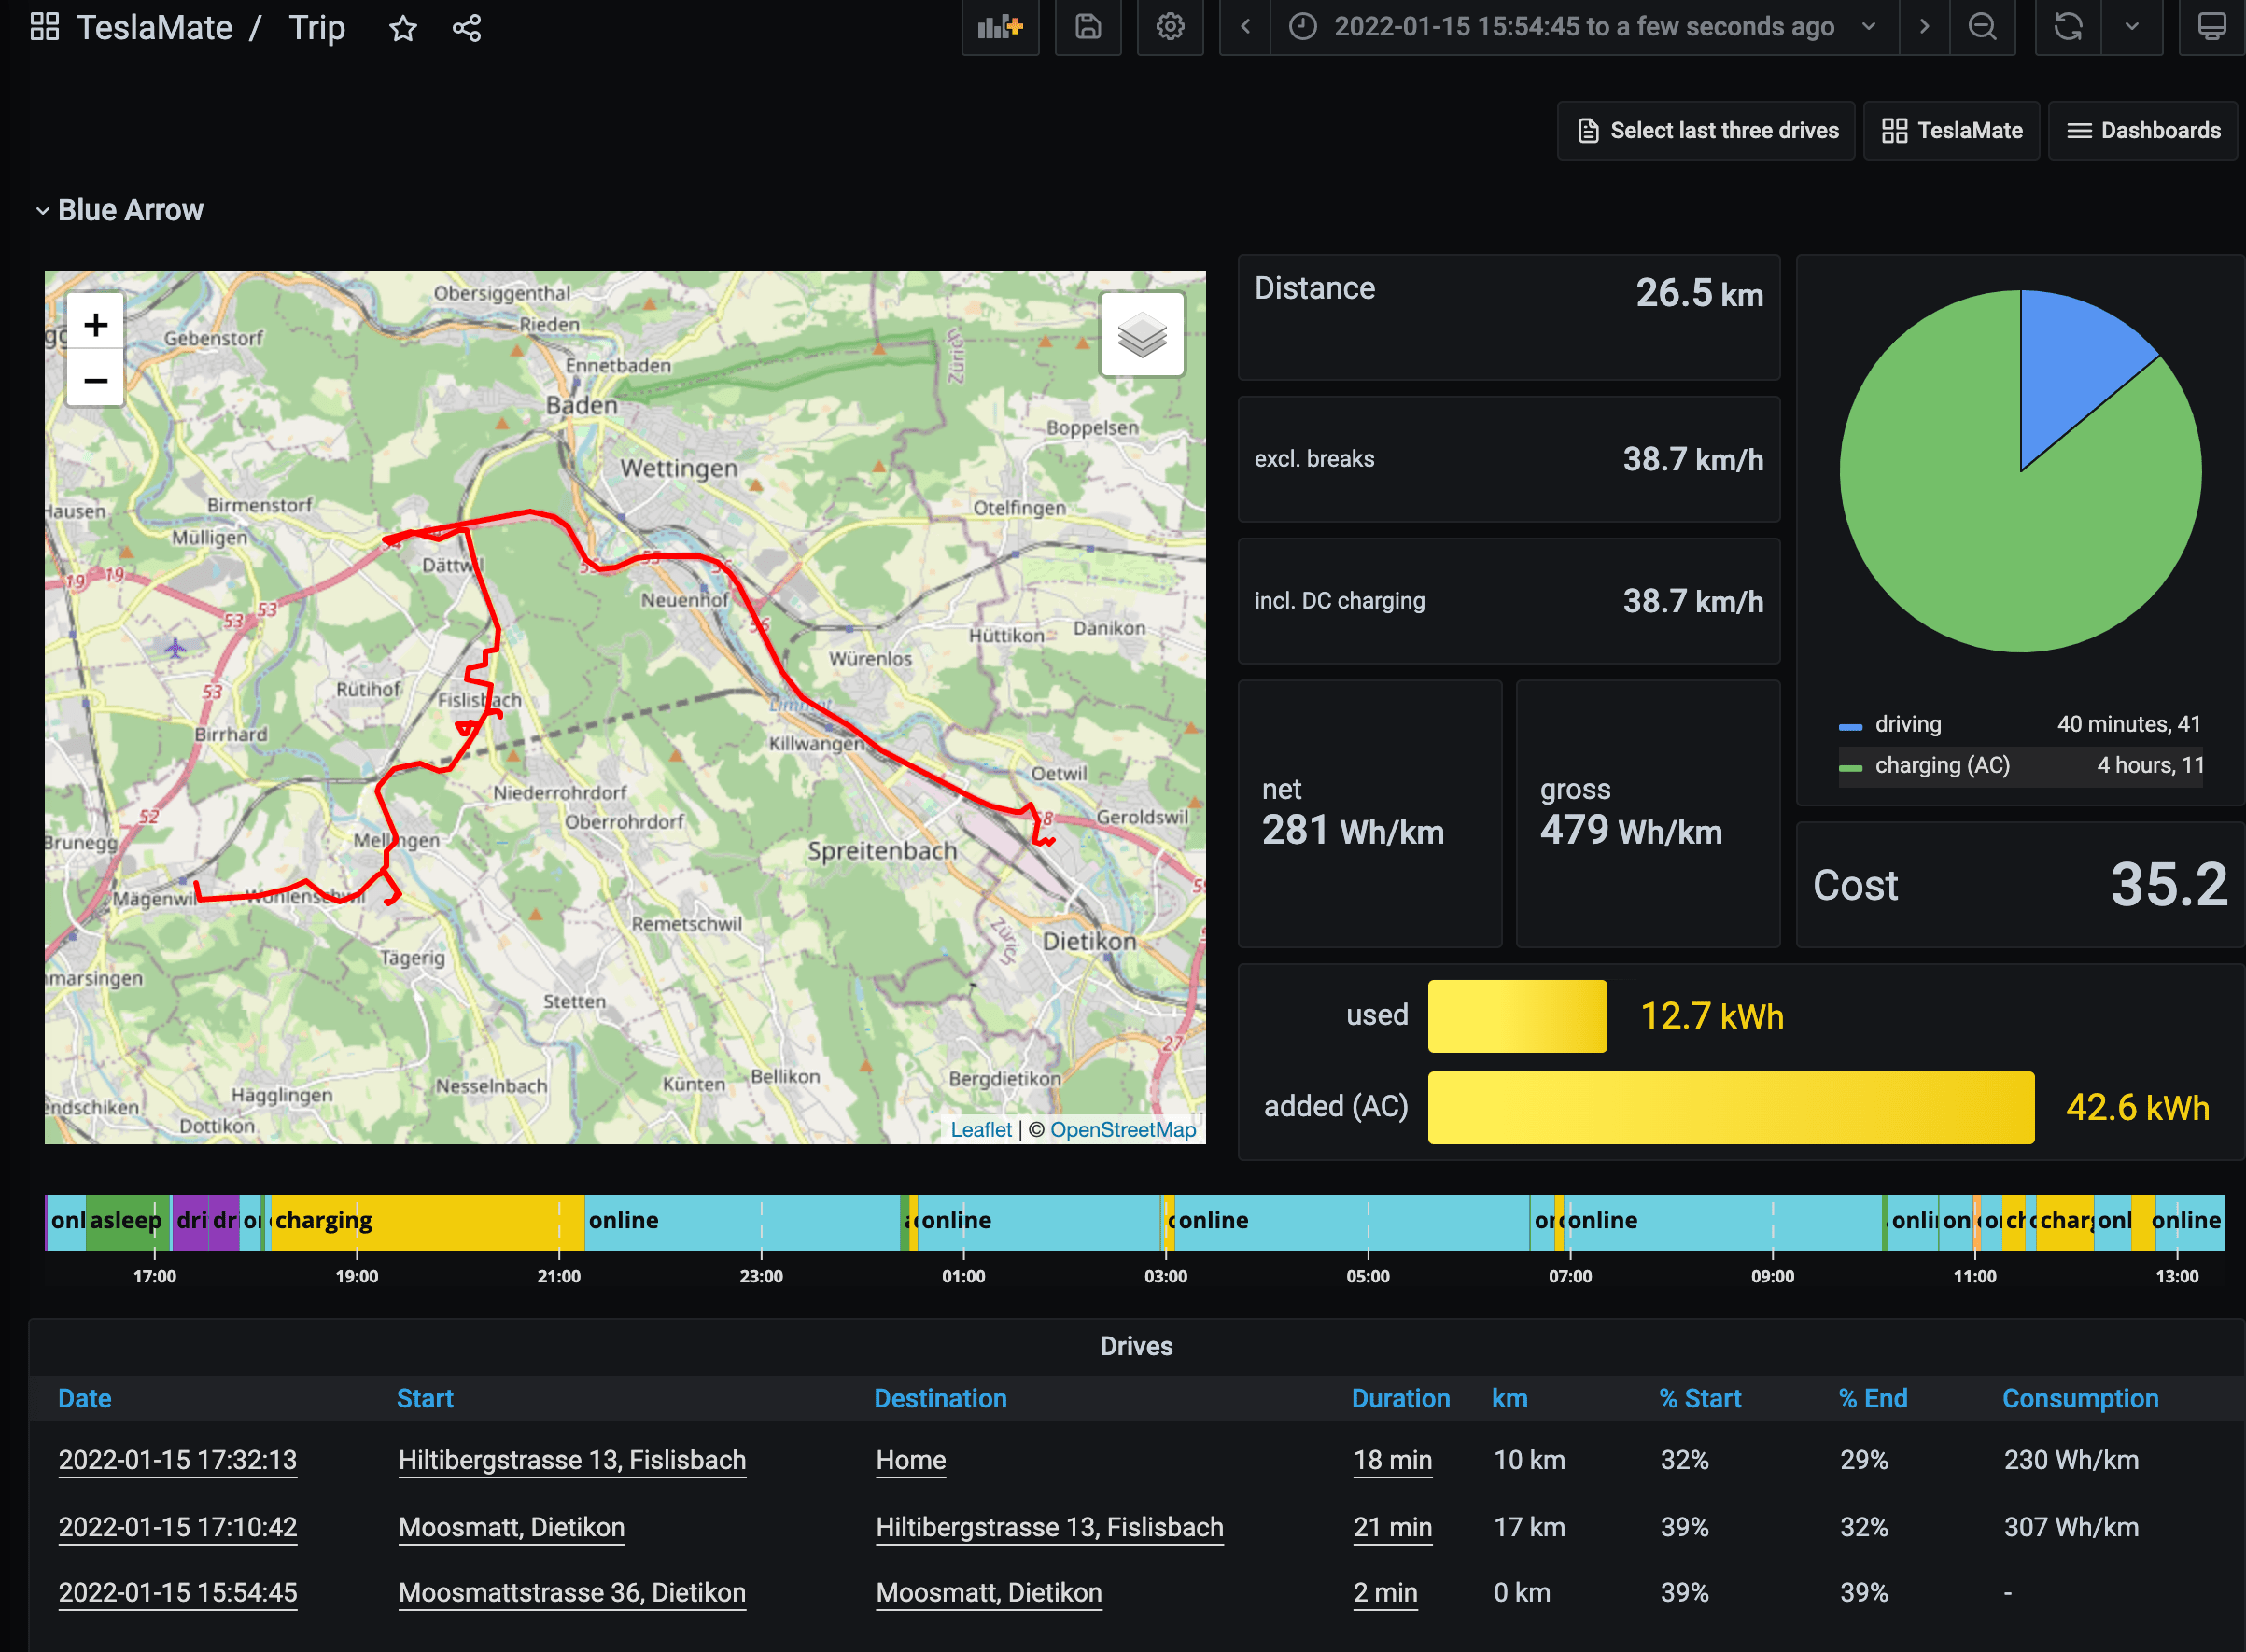Toggle charging (AC) series in legend
The width and height of the screenshot is (2246, 1652).
coord(1941,765)
